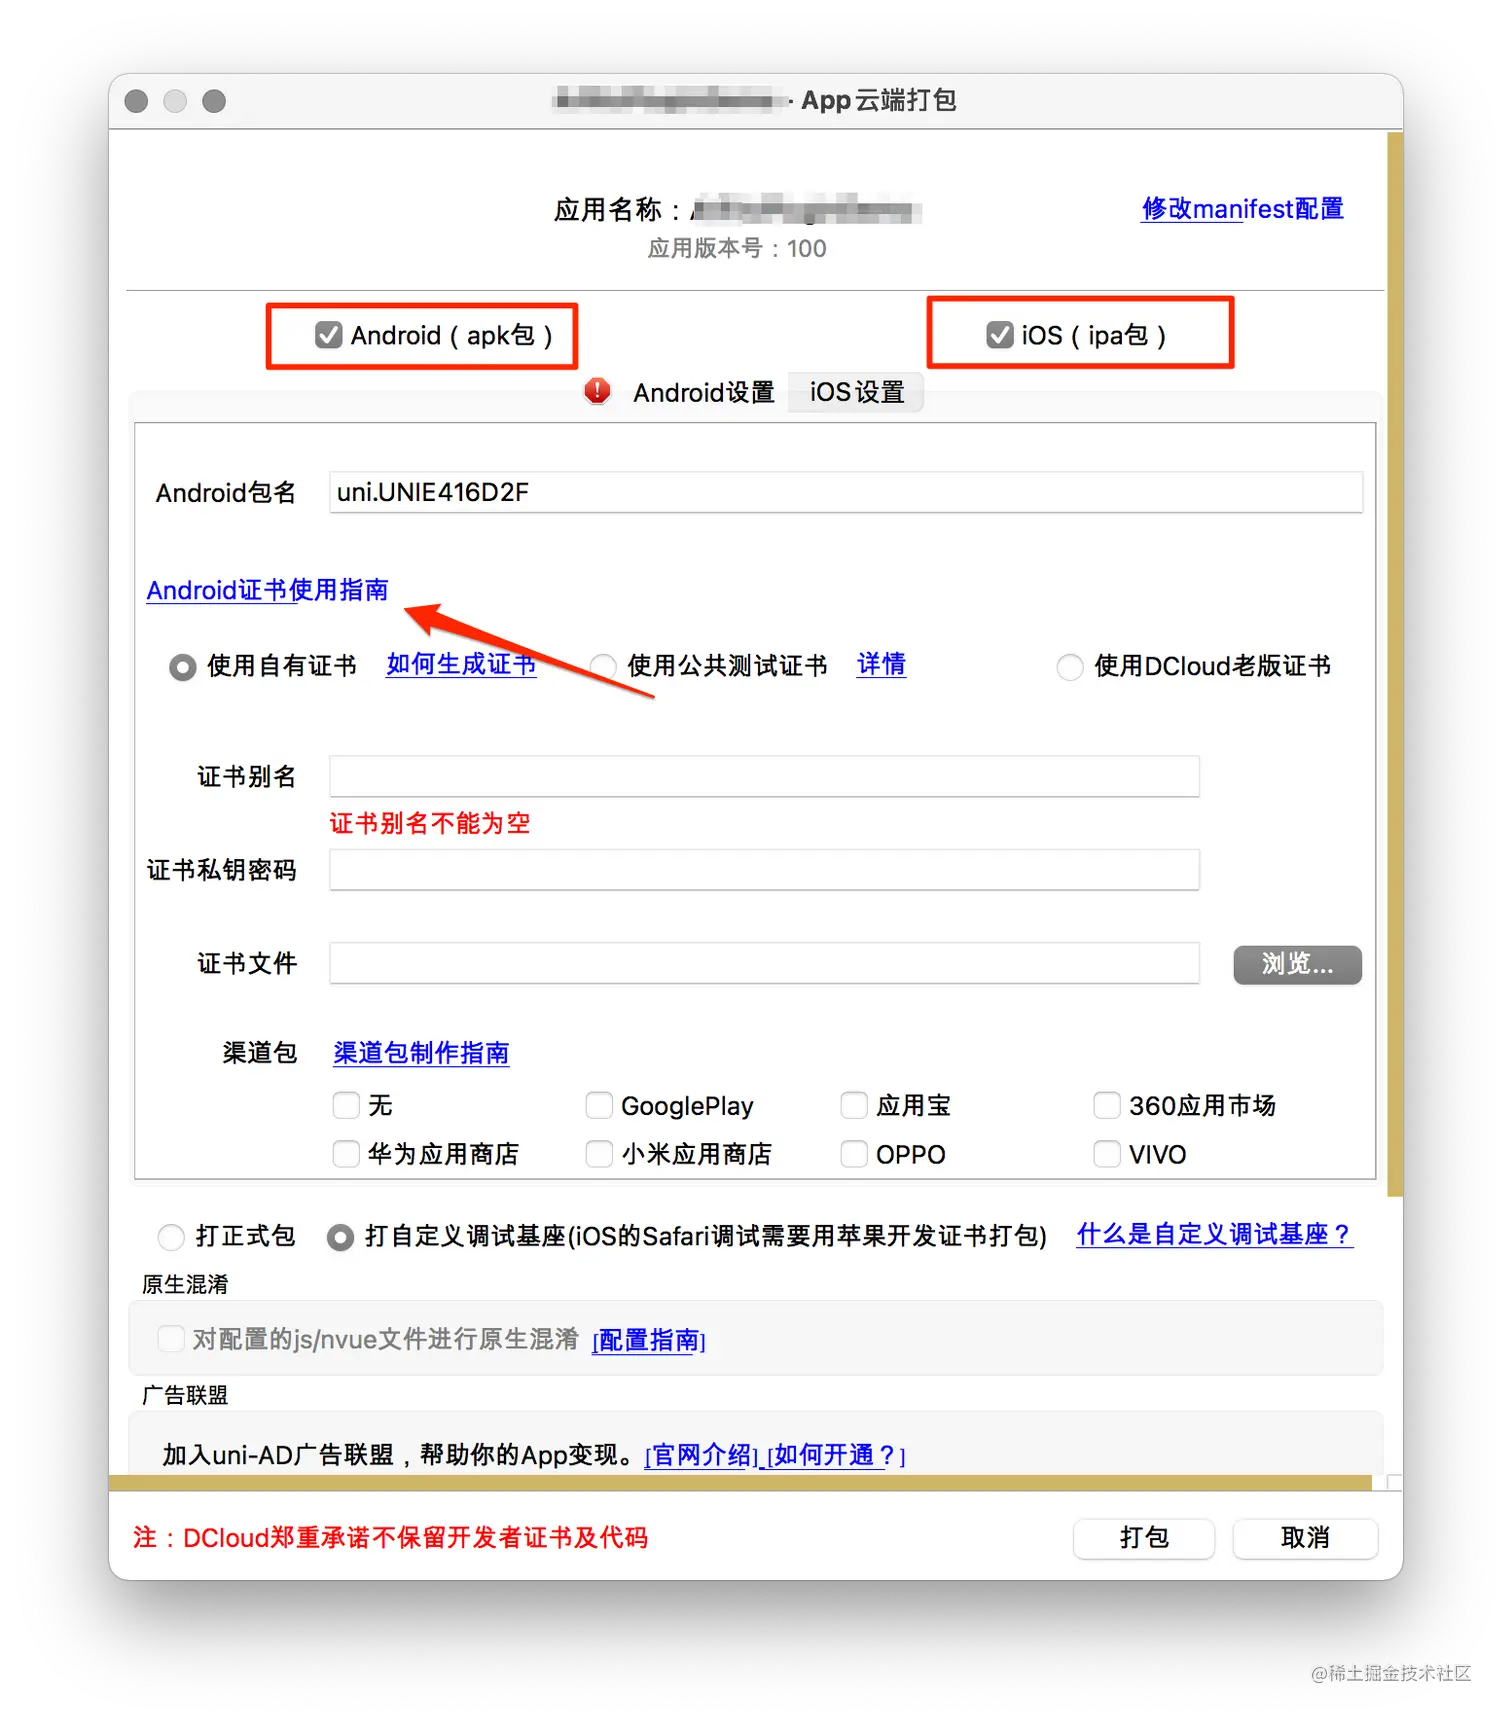Click the 打包 button
This screenshot has width=1512, height=1724.
[x=1144, y=1538]
